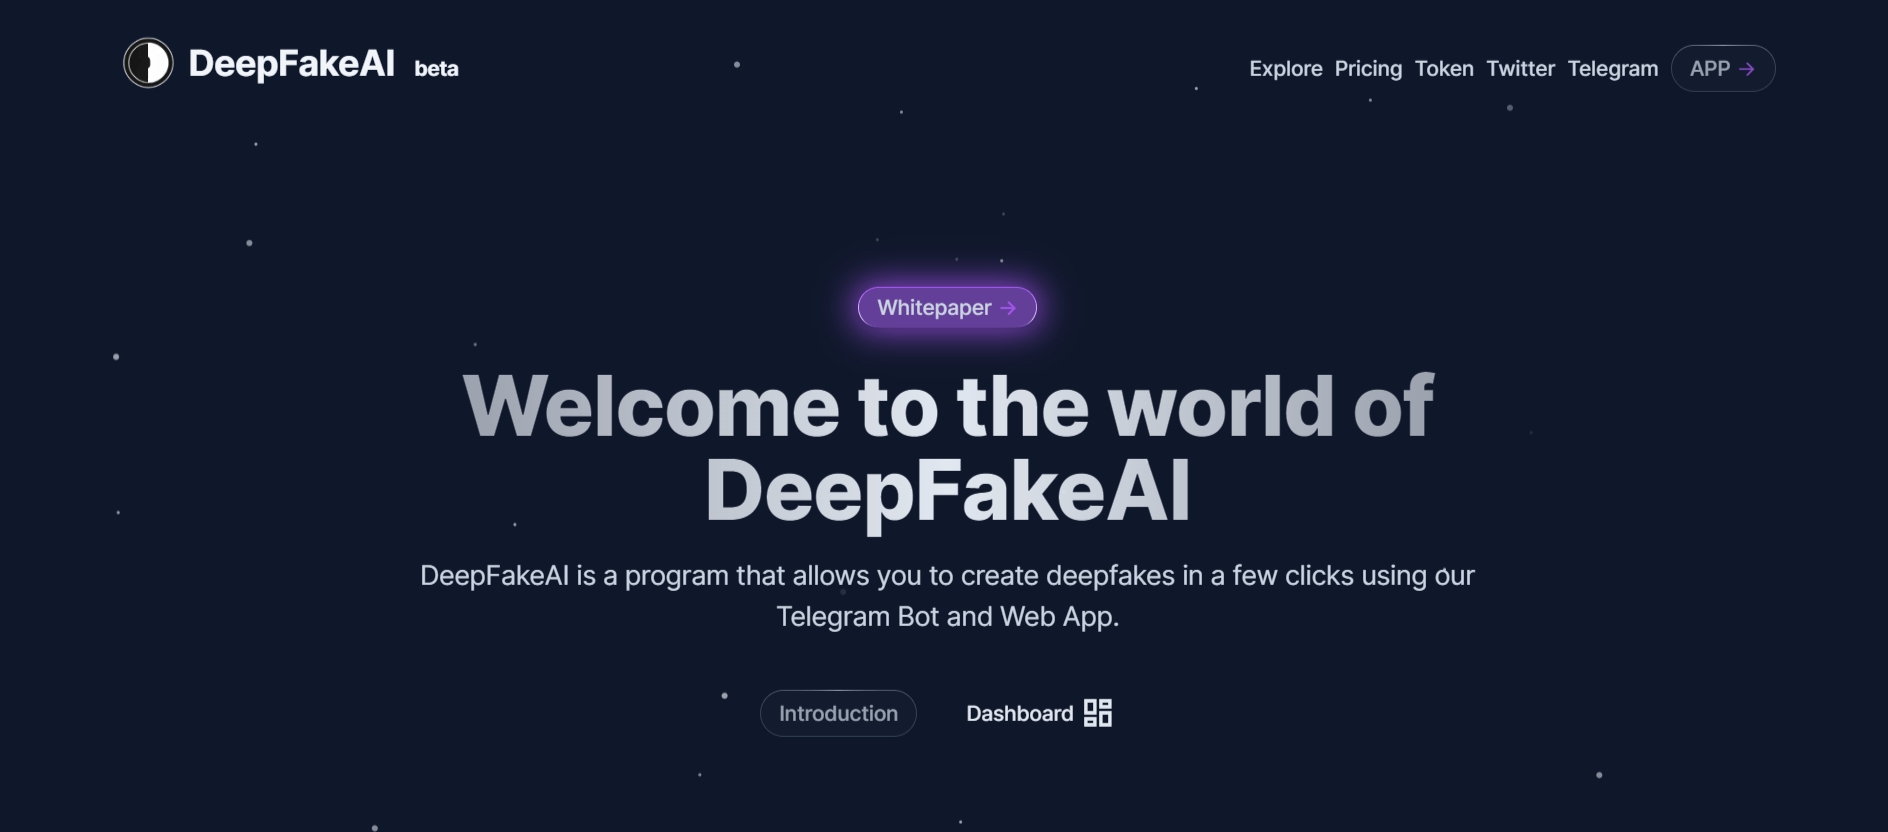Open the Dashboard link
The width and height of the screenshot is (1888, 832).
point(1039,713)
